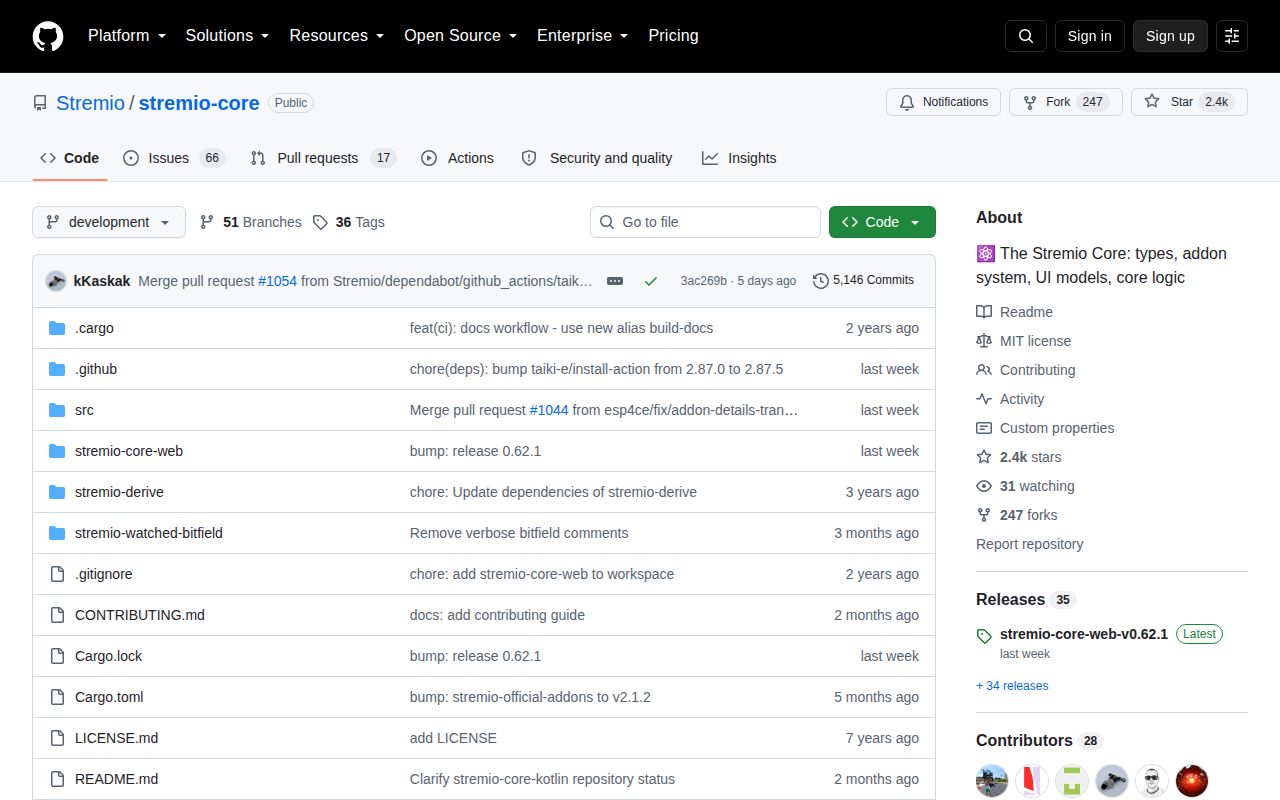Click the star icon in Star button
The image size is (1280, 800).
point(1152,102)
